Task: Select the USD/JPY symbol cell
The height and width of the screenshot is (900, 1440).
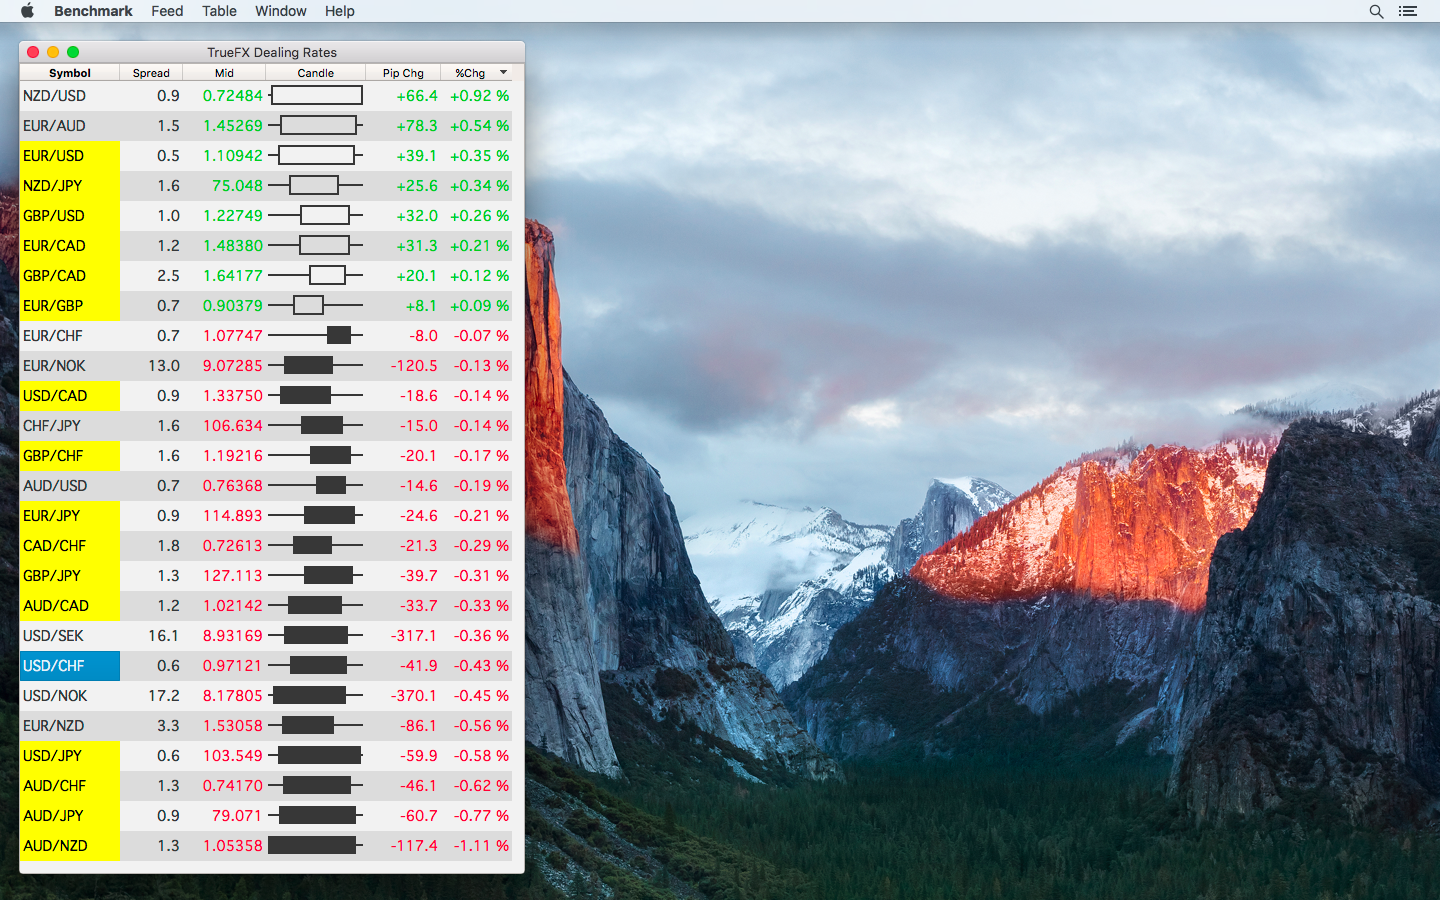Action: [70, 756]
